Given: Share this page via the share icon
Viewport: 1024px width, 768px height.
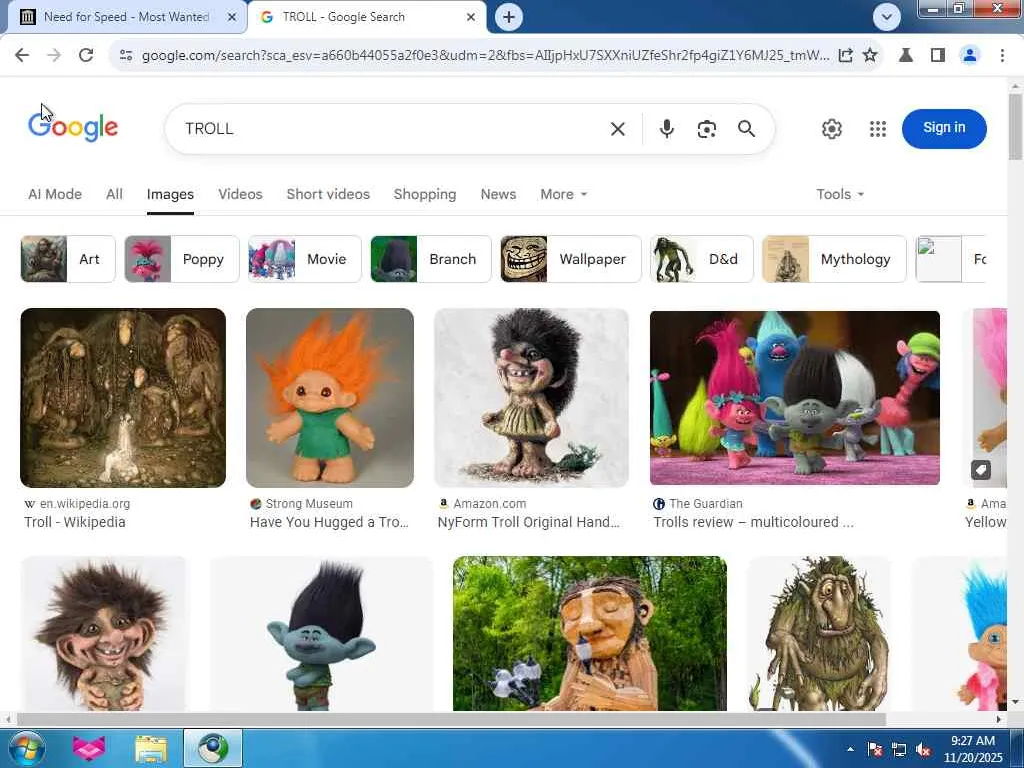Looking at the screenshot, I should click(845, 56).
